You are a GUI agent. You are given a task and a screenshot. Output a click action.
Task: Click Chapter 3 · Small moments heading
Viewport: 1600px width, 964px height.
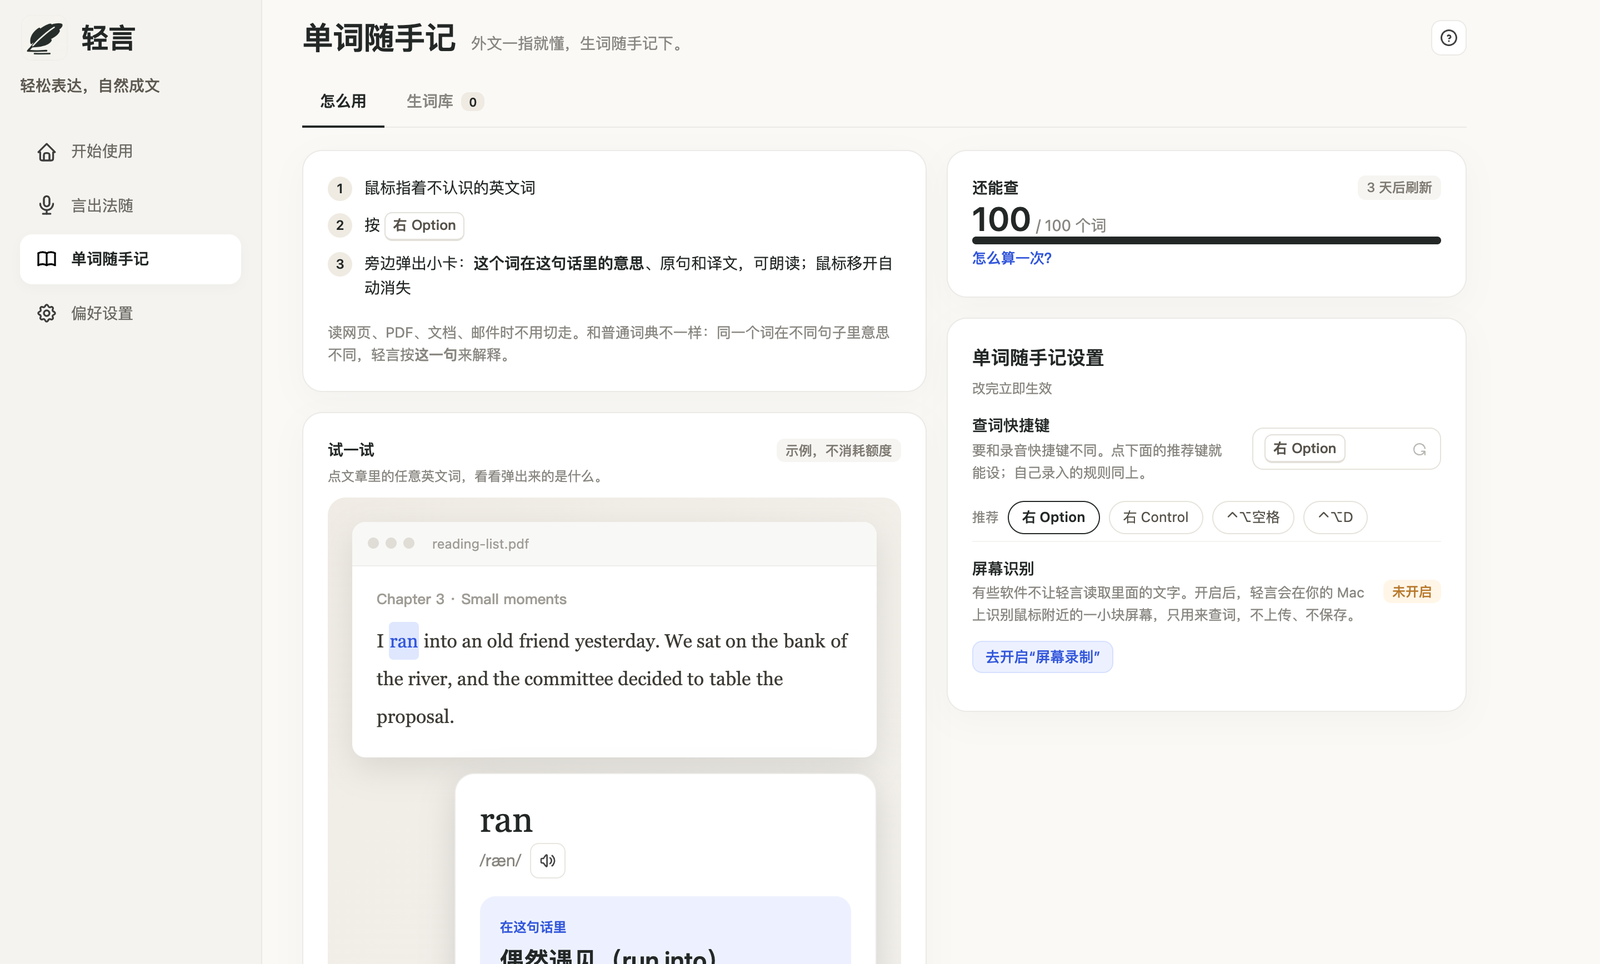pyautogui.click(x=471, y=599)
